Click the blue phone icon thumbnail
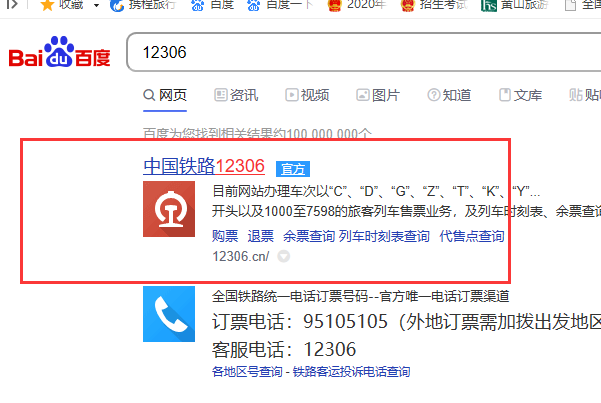The image size is (601, 403). 169,314
